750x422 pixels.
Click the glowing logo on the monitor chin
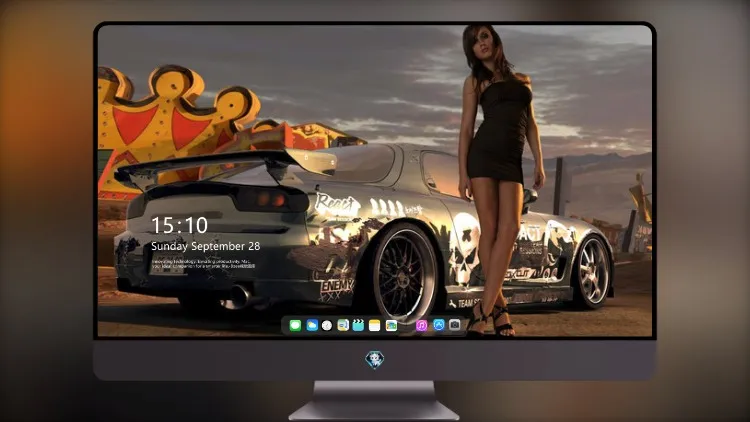coord(375,360)
